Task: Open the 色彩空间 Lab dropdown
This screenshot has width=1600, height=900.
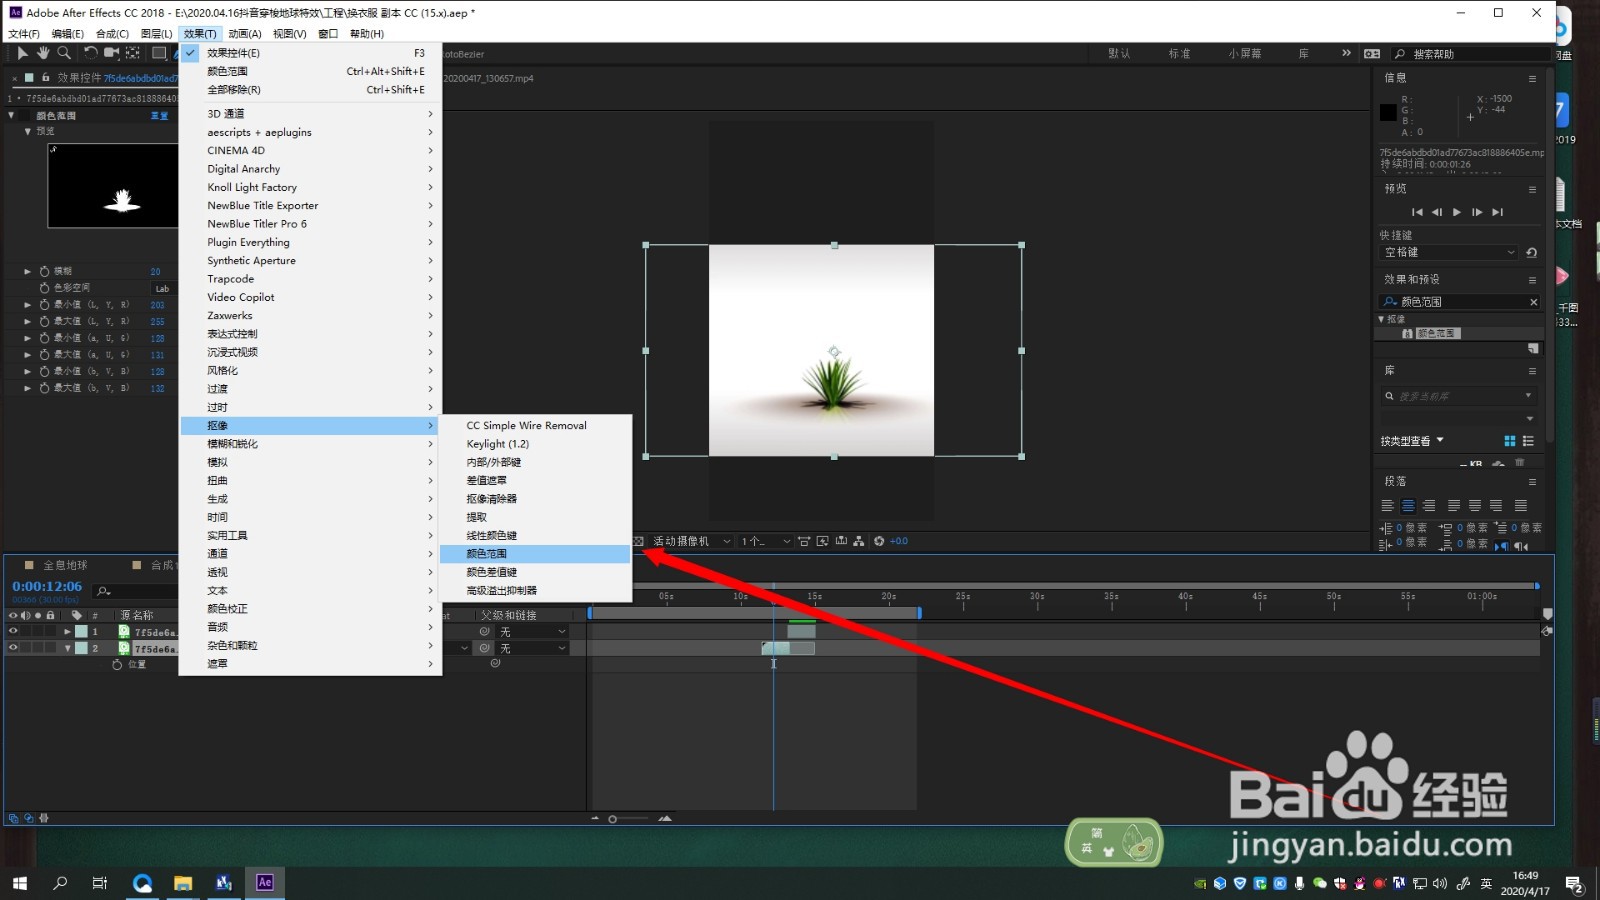Action: click(x=162, y=289)
